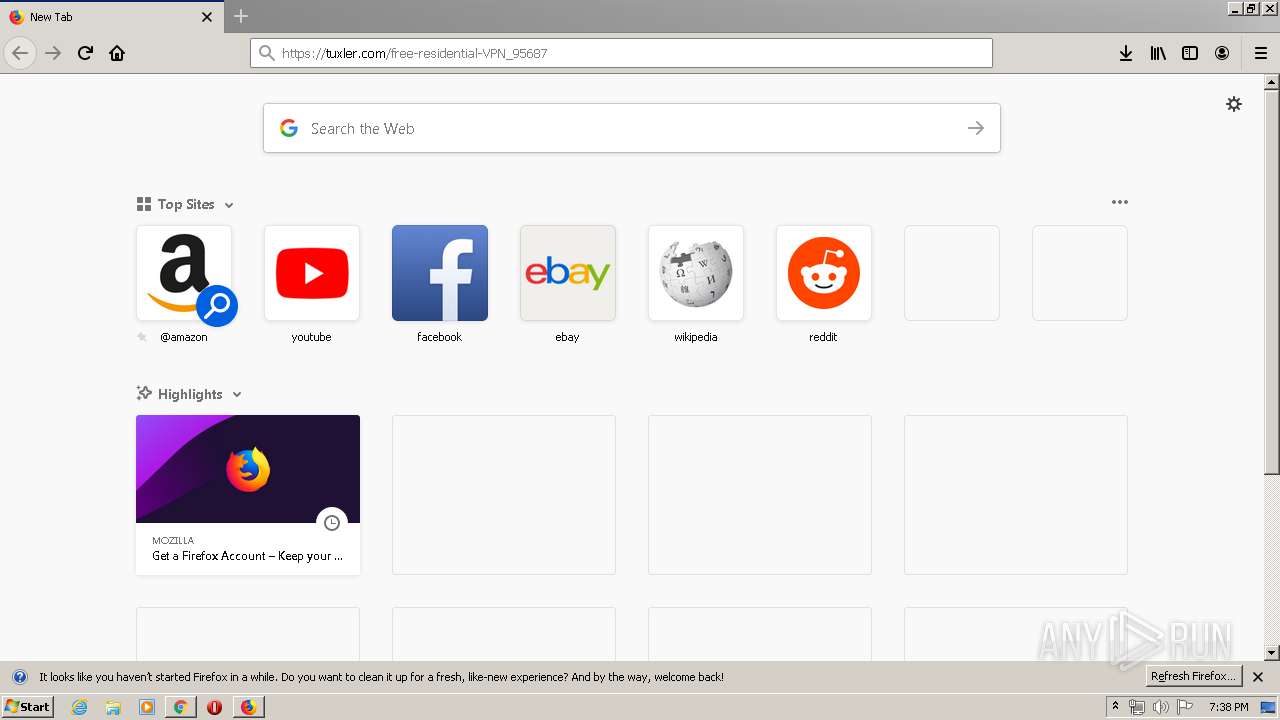The width and height of the screenshot is (1280, 720).
Task: Open the Top Sites three-dot menu
Action: coord(1120,202)
